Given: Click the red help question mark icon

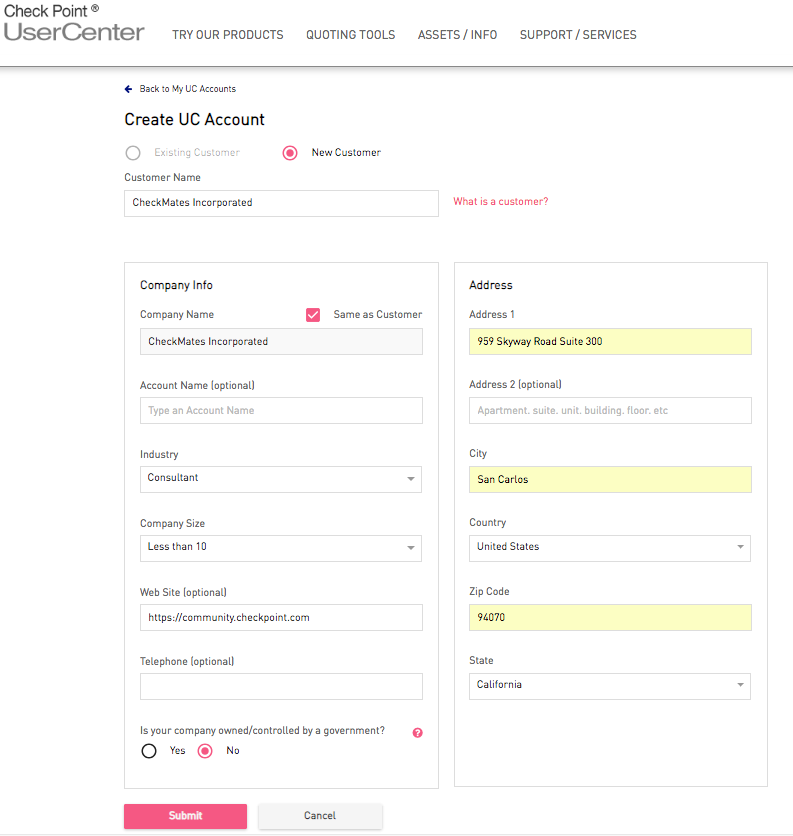Looking at the screenshot, I should coord(418,733).
